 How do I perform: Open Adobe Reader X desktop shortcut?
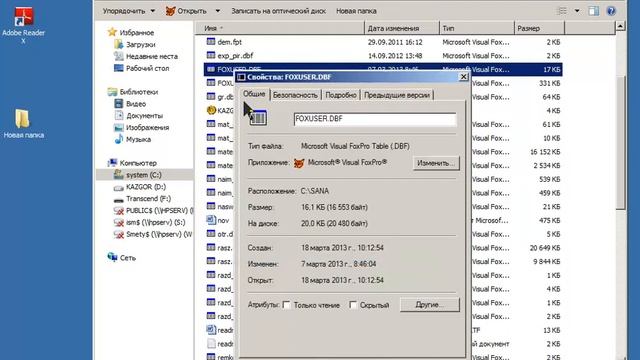click(x=24, y=24)
